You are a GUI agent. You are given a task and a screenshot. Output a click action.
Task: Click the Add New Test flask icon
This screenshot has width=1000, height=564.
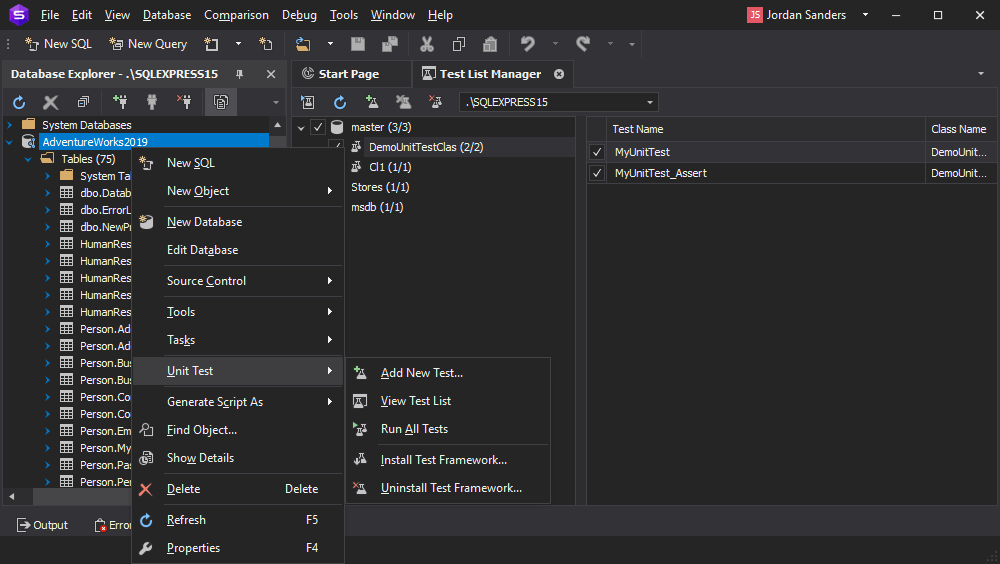click(x=372, y=102)
